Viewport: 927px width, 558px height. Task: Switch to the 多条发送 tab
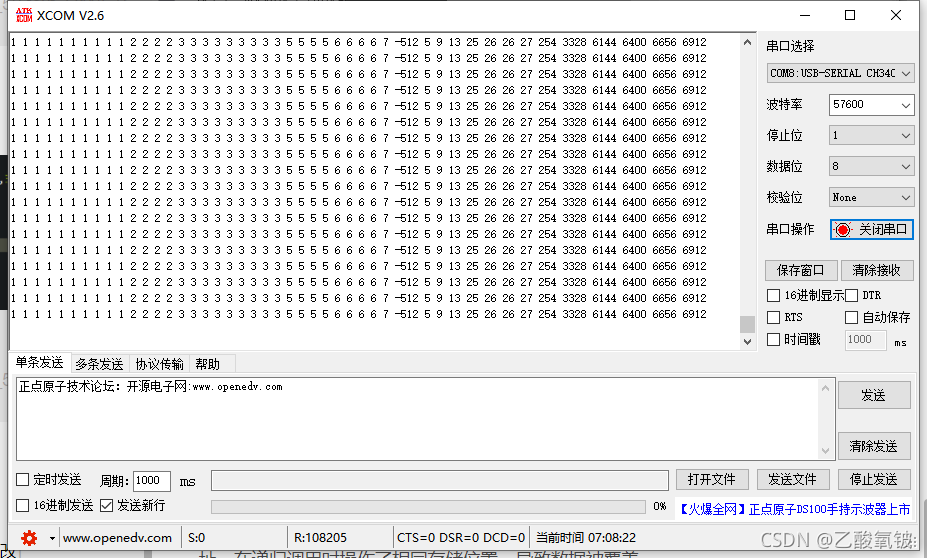pos(99,364)
